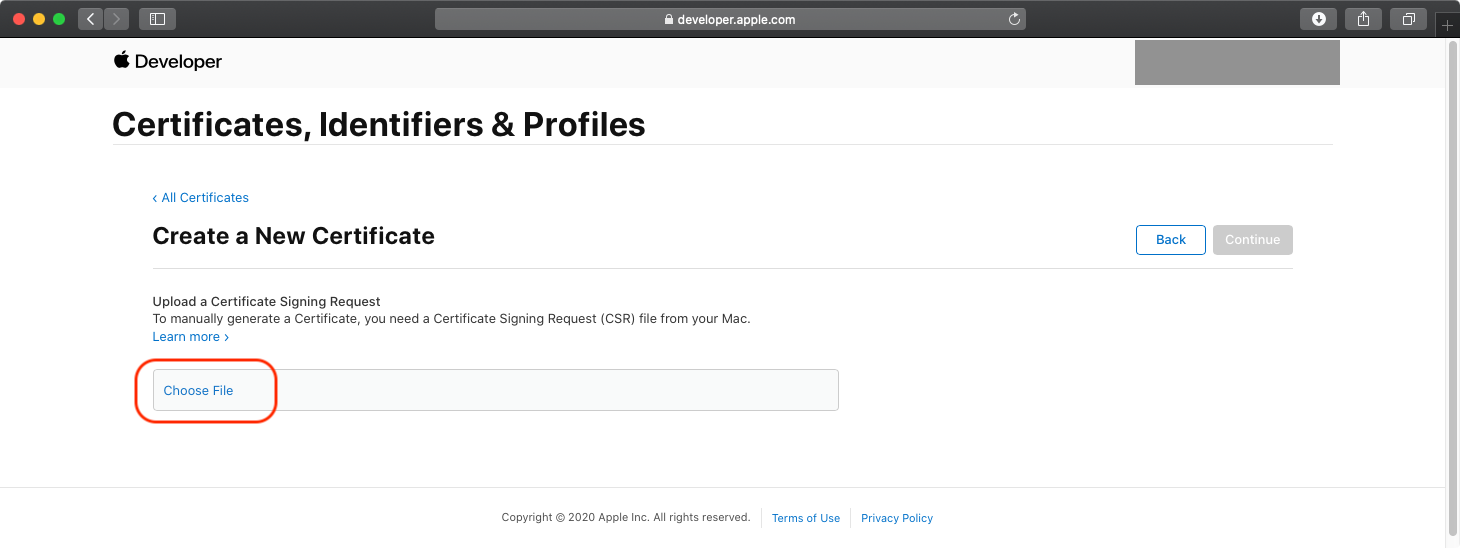Go back to All Certificates

coord(201,198)
